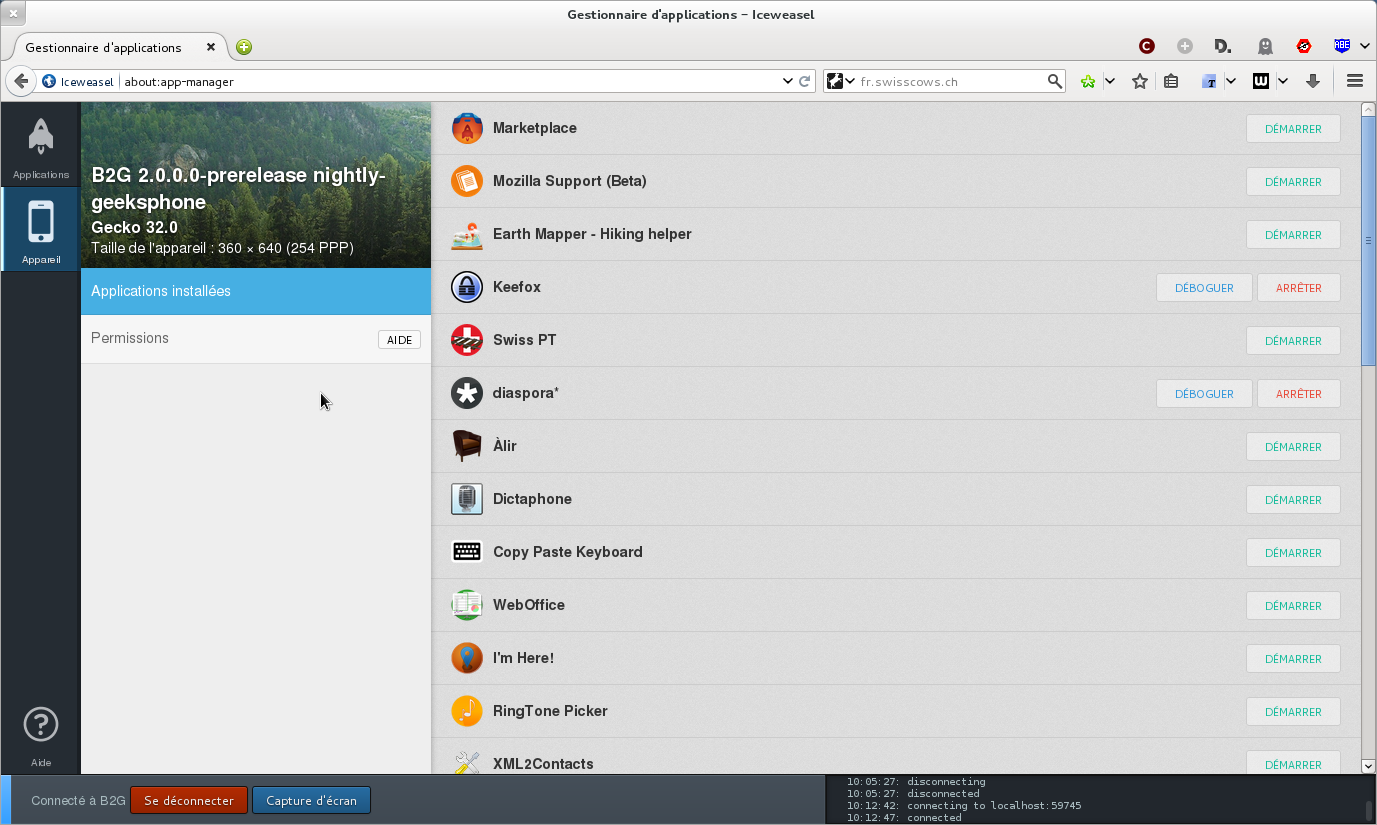Click the log console scrollbar thumb

point(1369,809)
